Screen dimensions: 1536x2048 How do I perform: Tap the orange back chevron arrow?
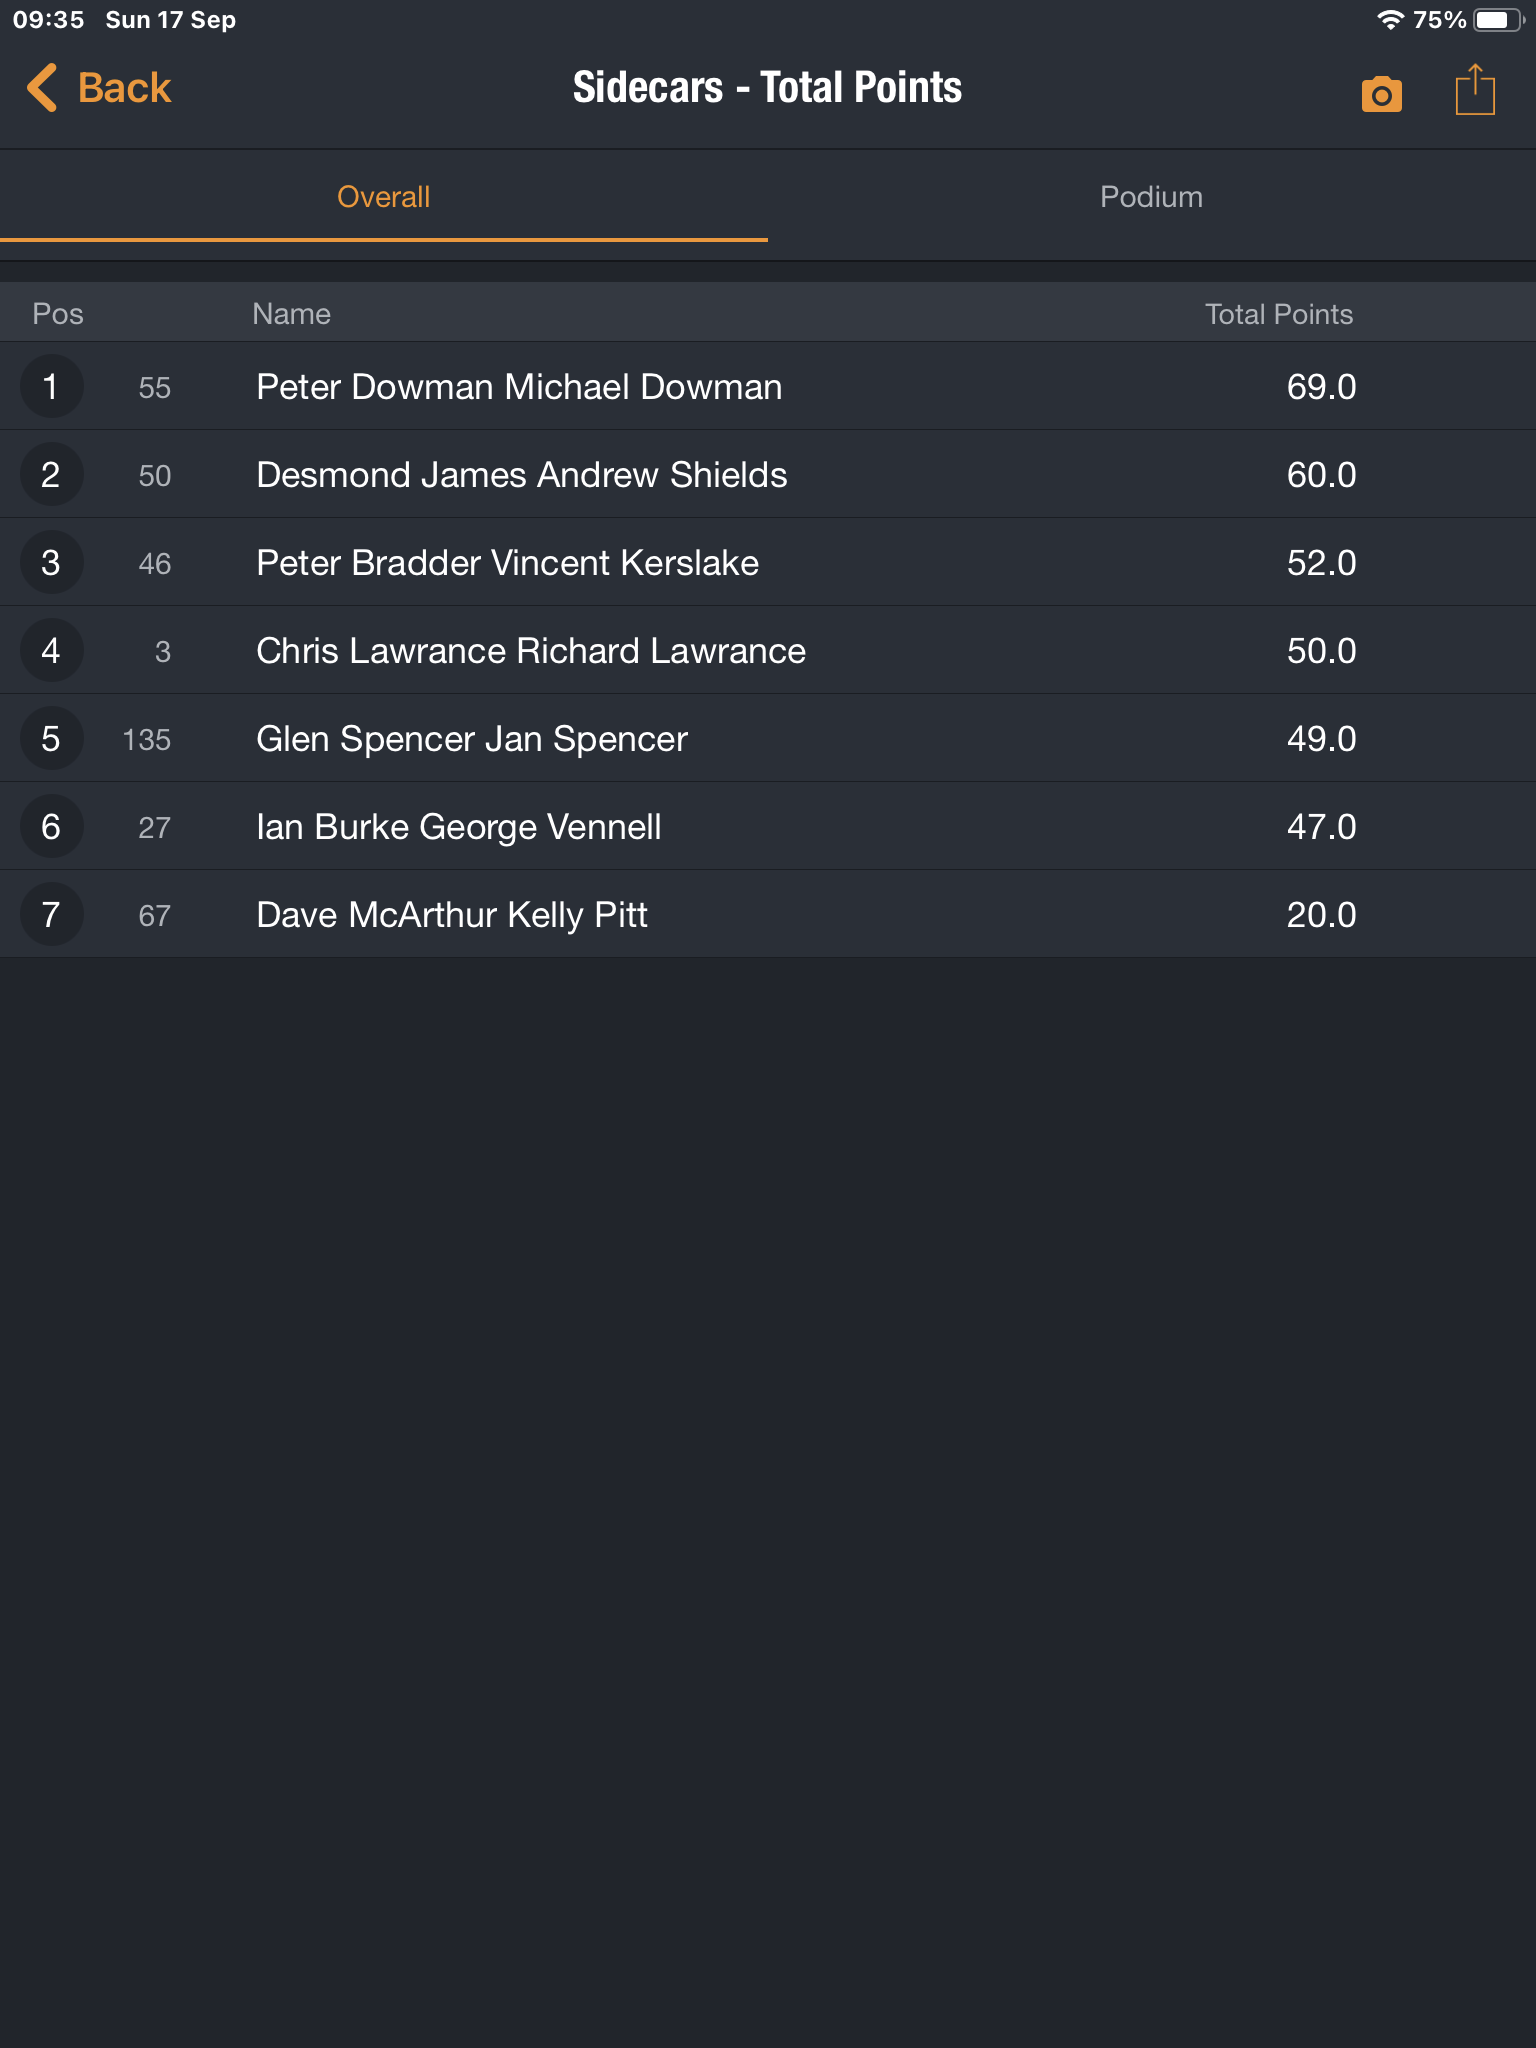point(42,88)
